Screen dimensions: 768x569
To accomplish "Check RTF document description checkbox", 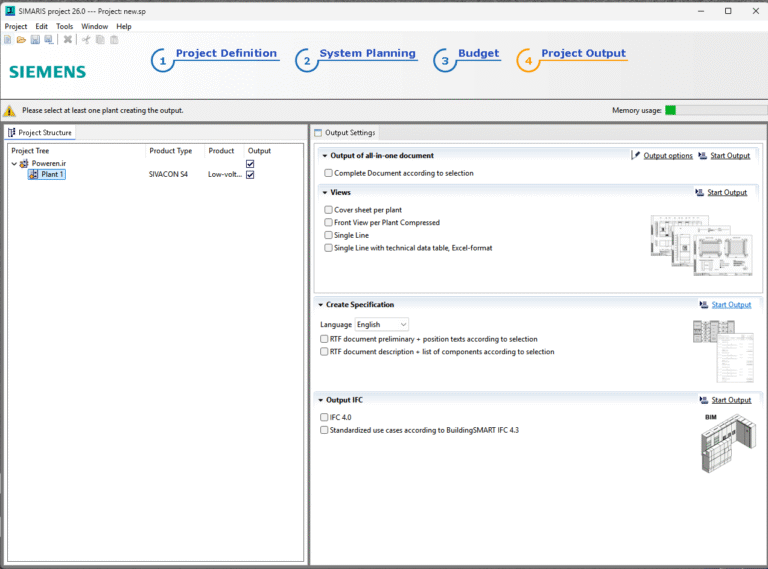I will coord(324,352).
